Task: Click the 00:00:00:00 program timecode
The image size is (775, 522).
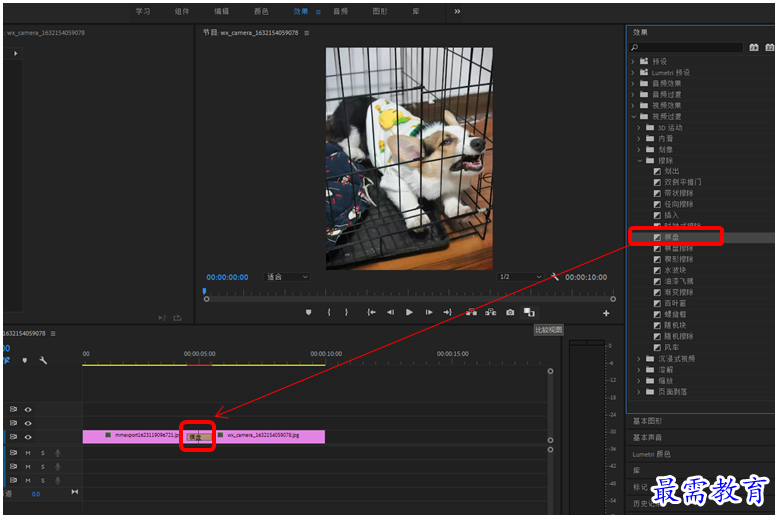Action: (227, 277)
